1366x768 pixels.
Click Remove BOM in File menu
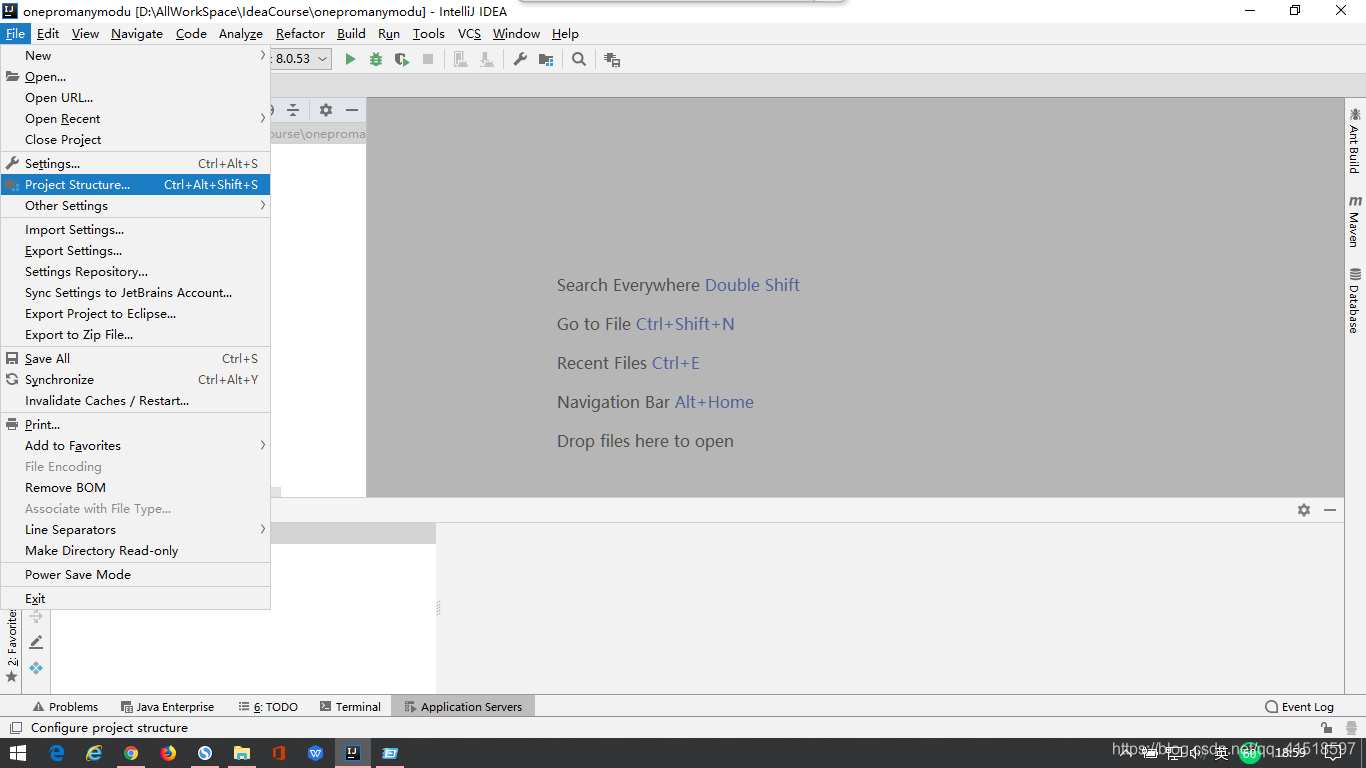(135, 488)
